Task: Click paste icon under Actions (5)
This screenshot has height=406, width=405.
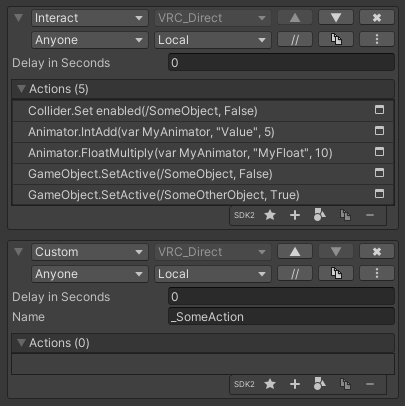Action: (345, 215)
